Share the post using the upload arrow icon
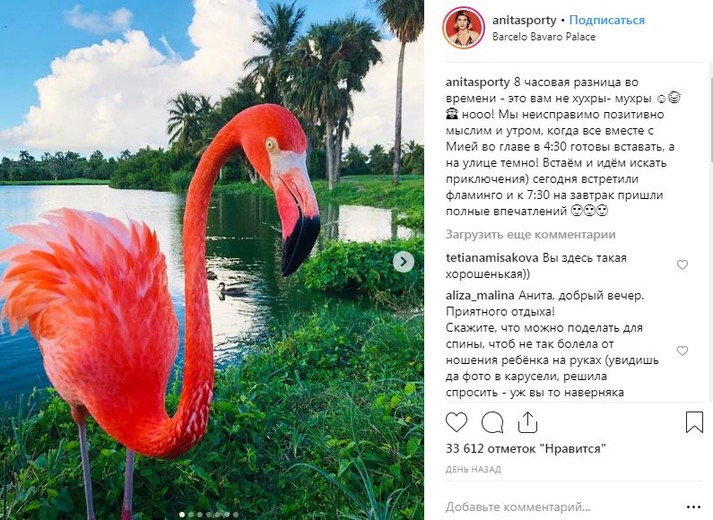This screenshot has width=713, height=520. coord(527,422)
